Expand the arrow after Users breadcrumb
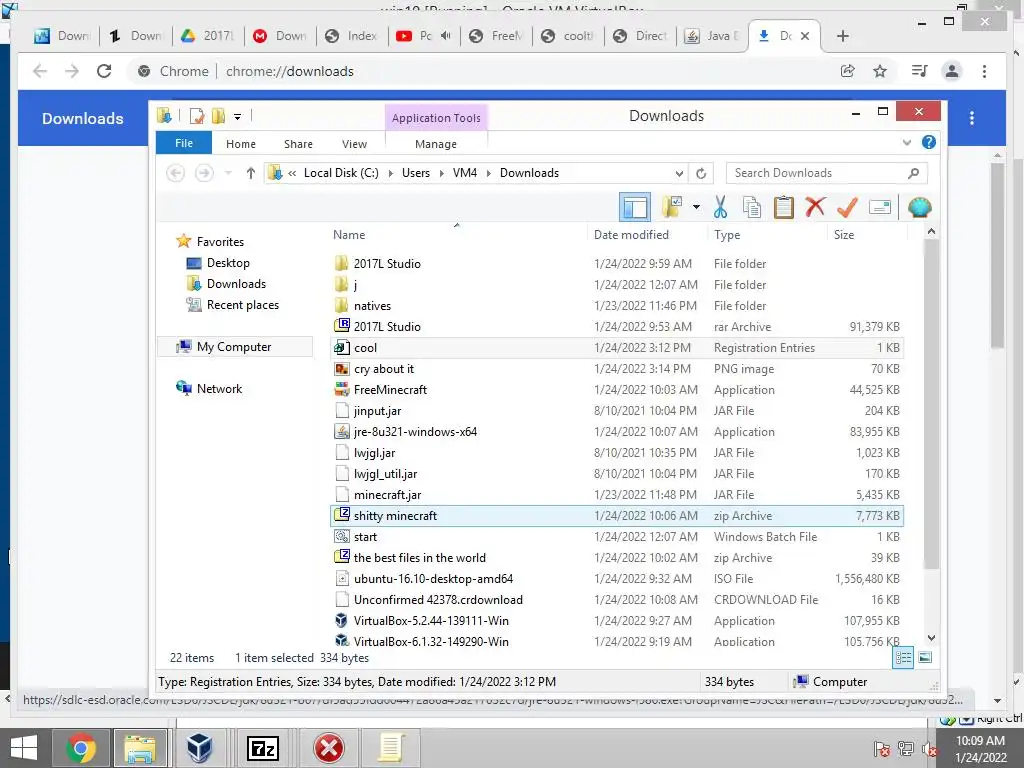The height and width of the screenshot is (768, 1024). tap(441, 173)
